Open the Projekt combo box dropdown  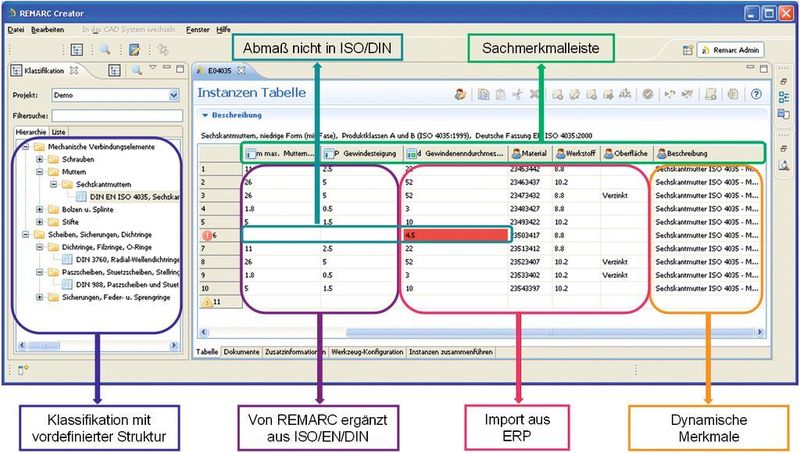(x=173, y=95)
